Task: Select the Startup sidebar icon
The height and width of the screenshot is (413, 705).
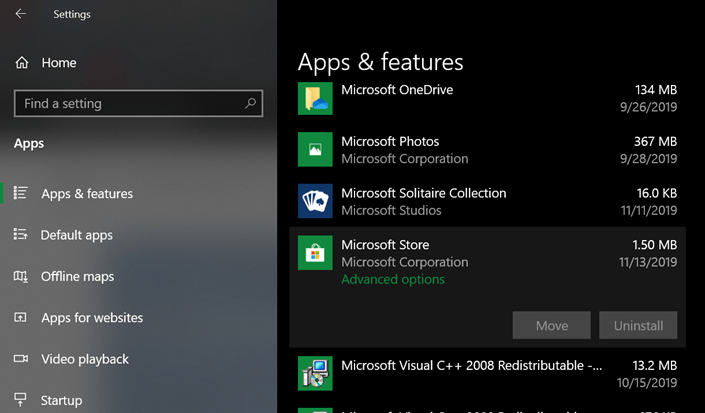Action: click(21, 400)
